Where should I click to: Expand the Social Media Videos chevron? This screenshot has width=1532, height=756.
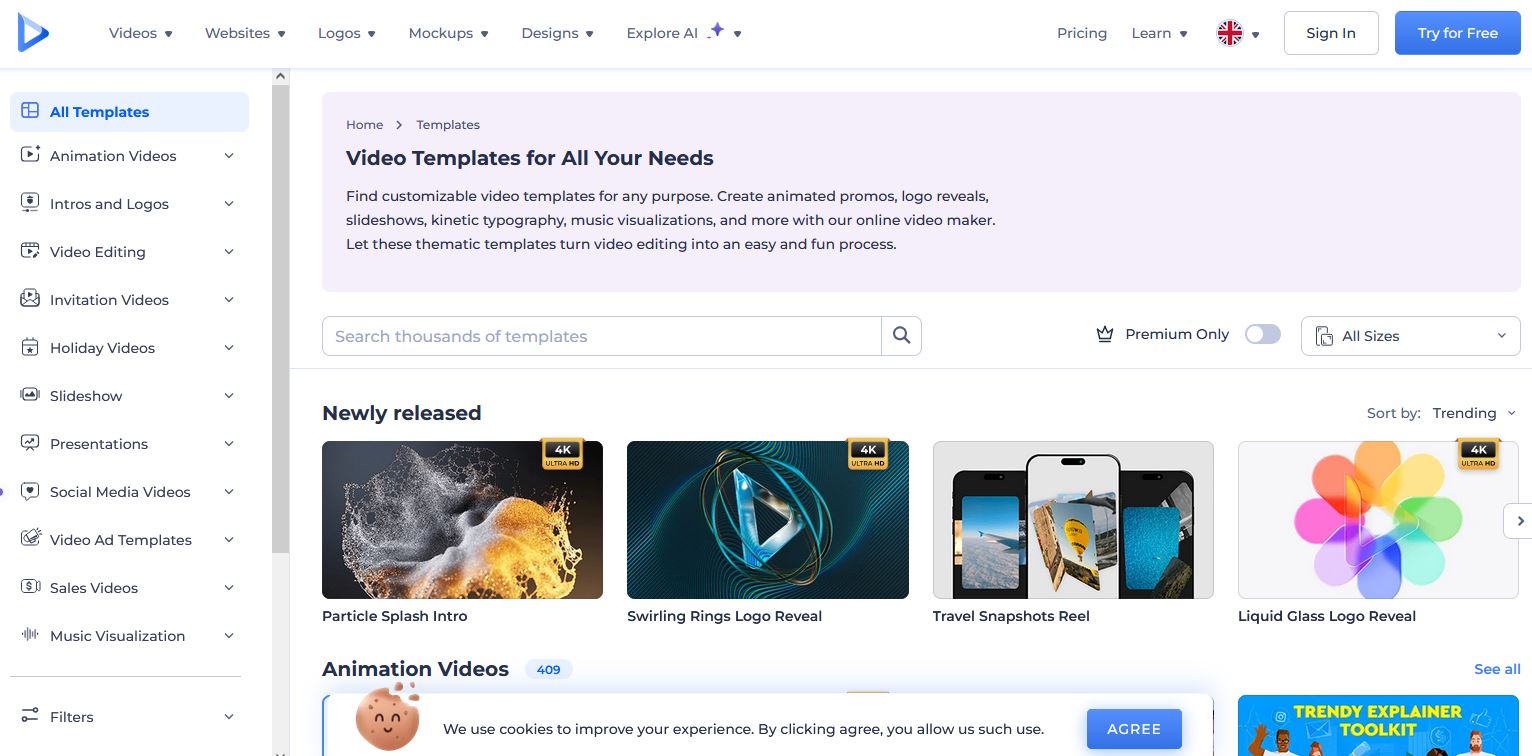tap(229, 492)
